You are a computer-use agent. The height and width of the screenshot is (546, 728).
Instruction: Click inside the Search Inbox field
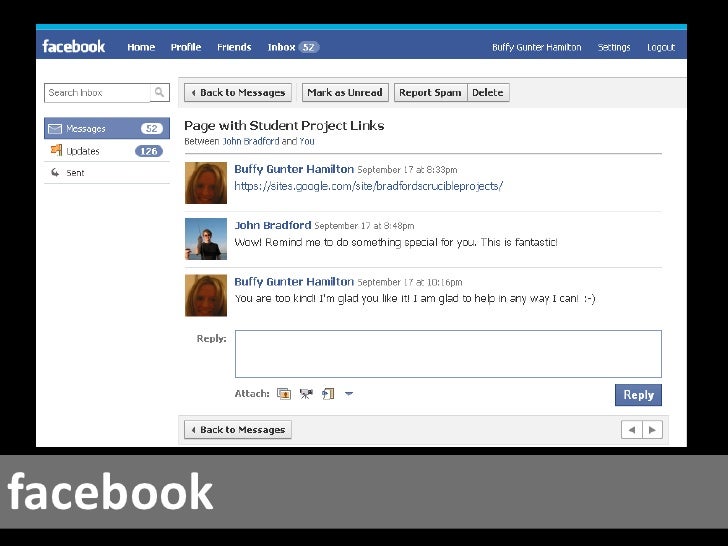click(x=98, y=92)
